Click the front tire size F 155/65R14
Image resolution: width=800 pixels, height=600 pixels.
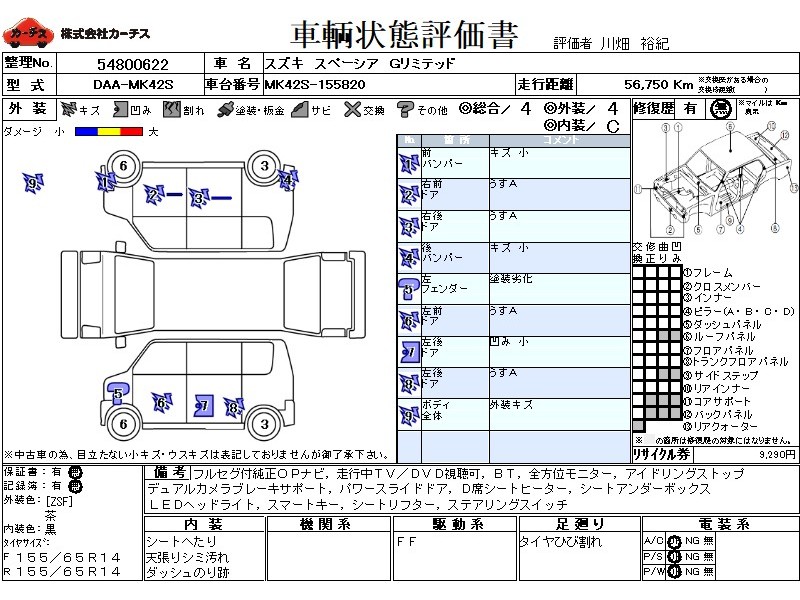tap(62, 558)
